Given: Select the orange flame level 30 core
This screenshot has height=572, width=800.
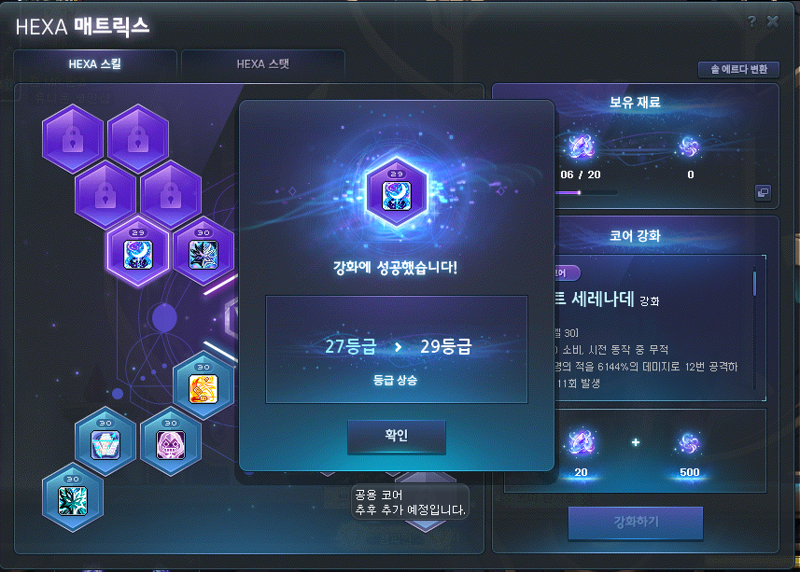Looking at the screenshot, I should point(204,386).
